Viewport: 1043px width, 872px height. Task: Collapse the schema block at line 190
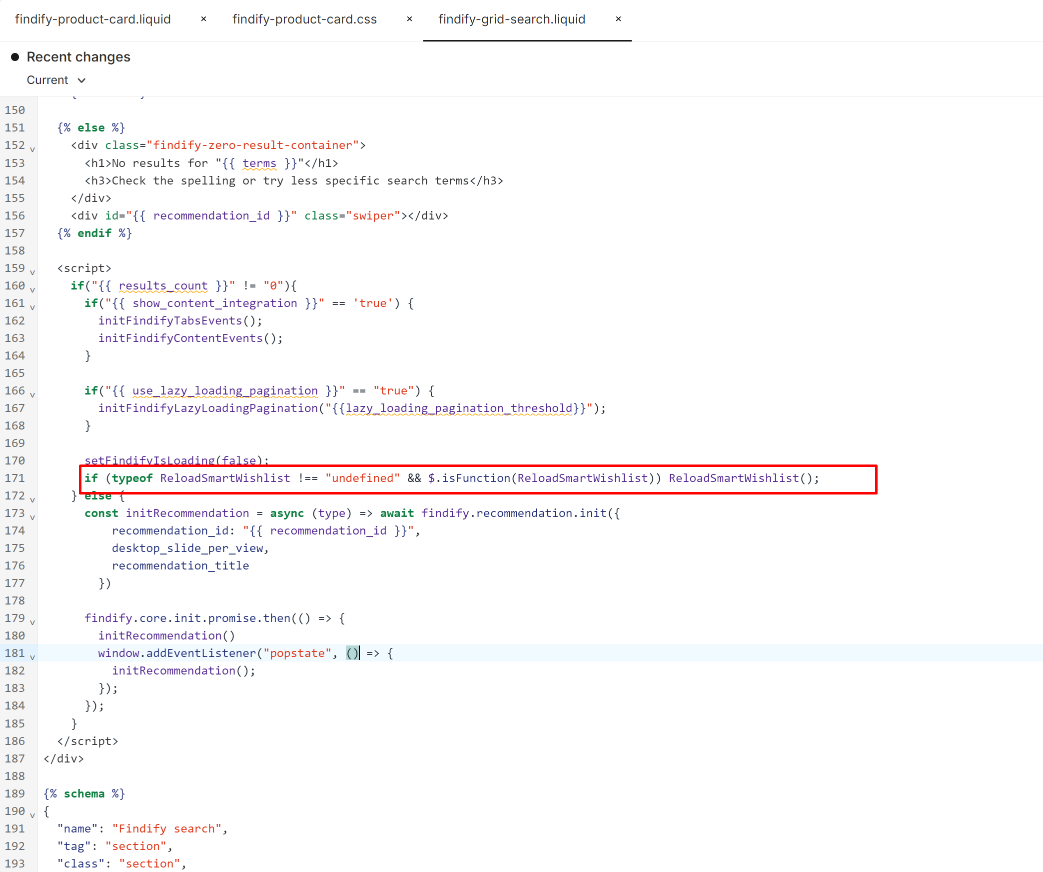[x=32, y=813]
